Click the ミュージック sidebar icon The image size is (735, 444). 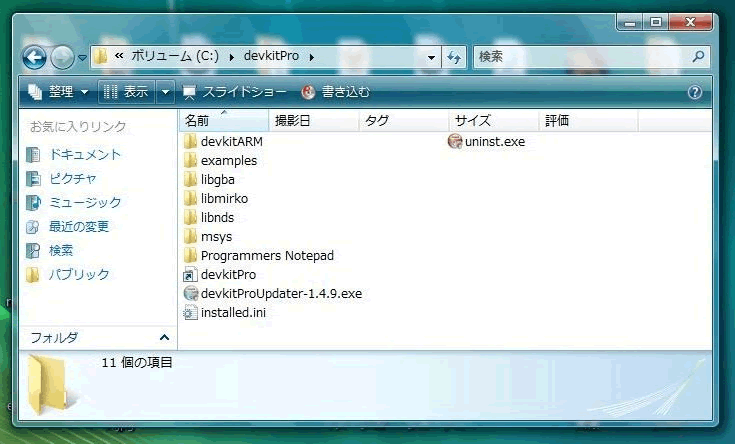coord(33,203)
